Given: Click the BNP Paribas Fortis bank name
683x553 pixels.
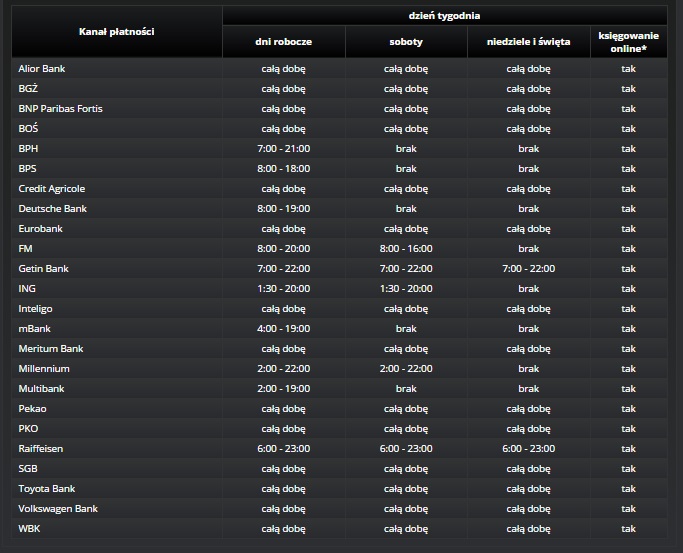Looking at the screenshot, I should (x=60, y=108).
